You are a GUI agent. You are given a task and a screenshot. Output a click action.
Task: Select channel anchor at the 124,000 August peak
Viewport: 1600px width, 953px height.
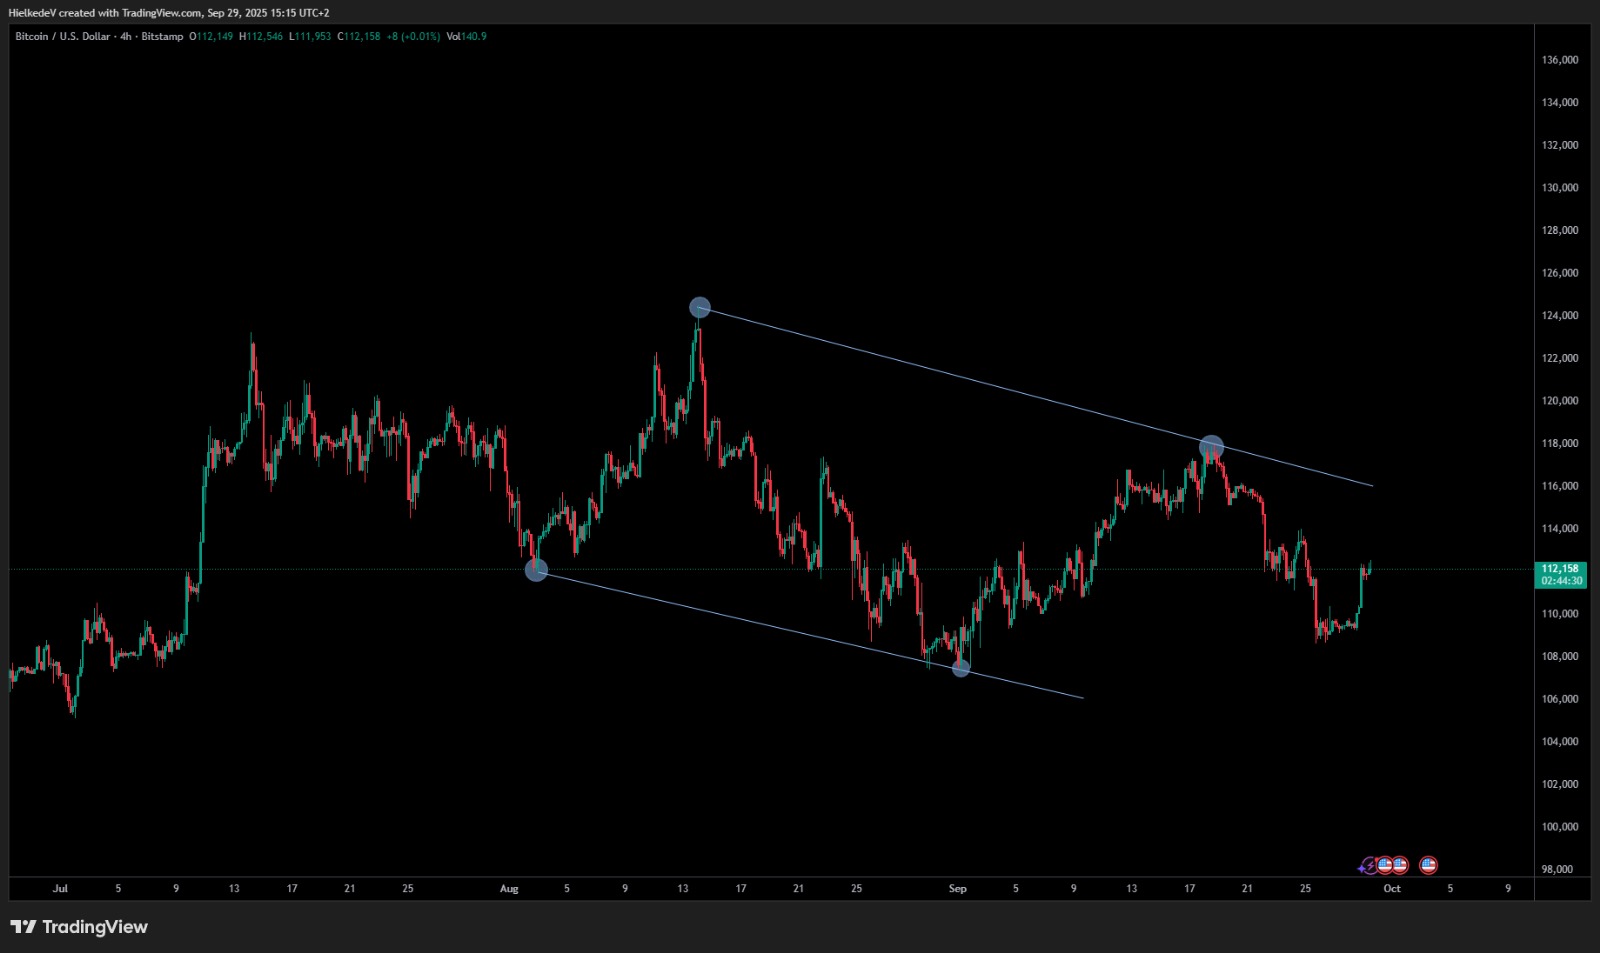[700, 307]
